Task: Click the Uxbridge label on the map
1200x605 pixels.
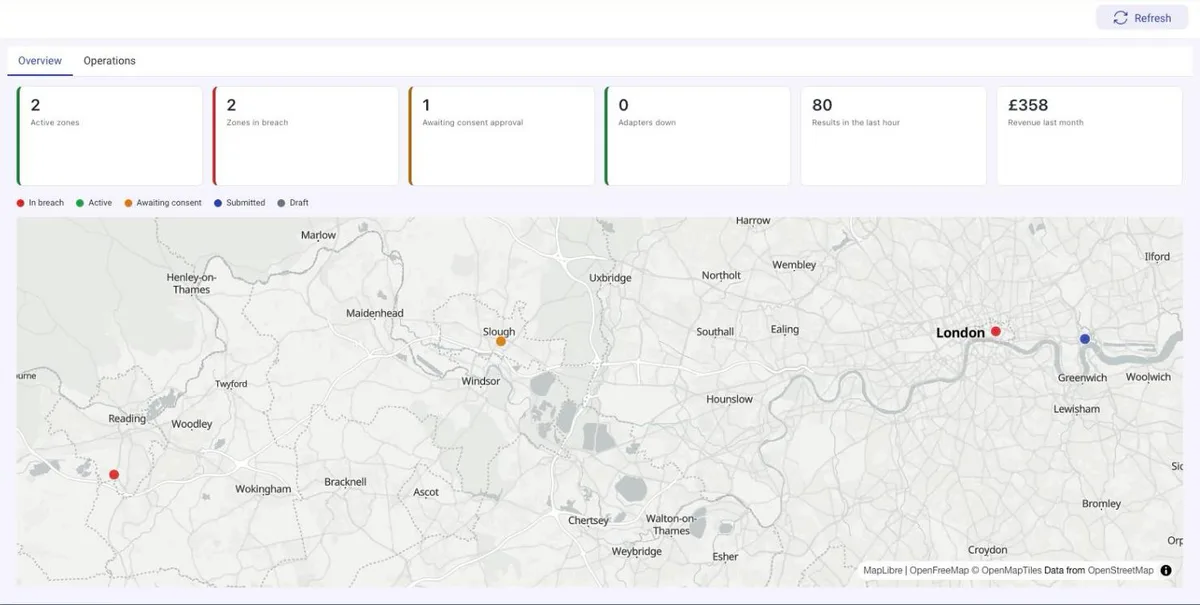Action: 610,278
